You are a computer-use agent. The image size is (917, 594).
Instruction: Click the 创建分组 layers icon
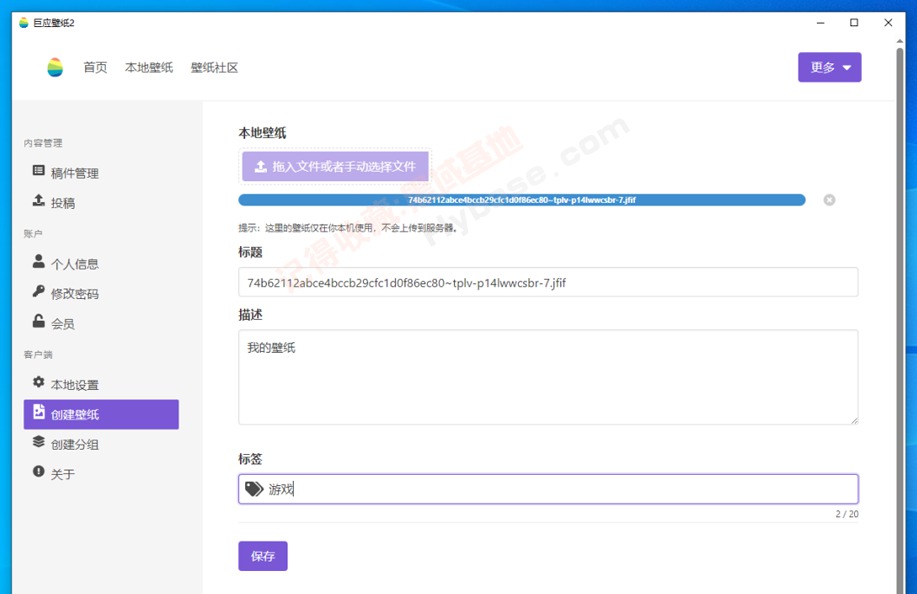tap(39, 441)
